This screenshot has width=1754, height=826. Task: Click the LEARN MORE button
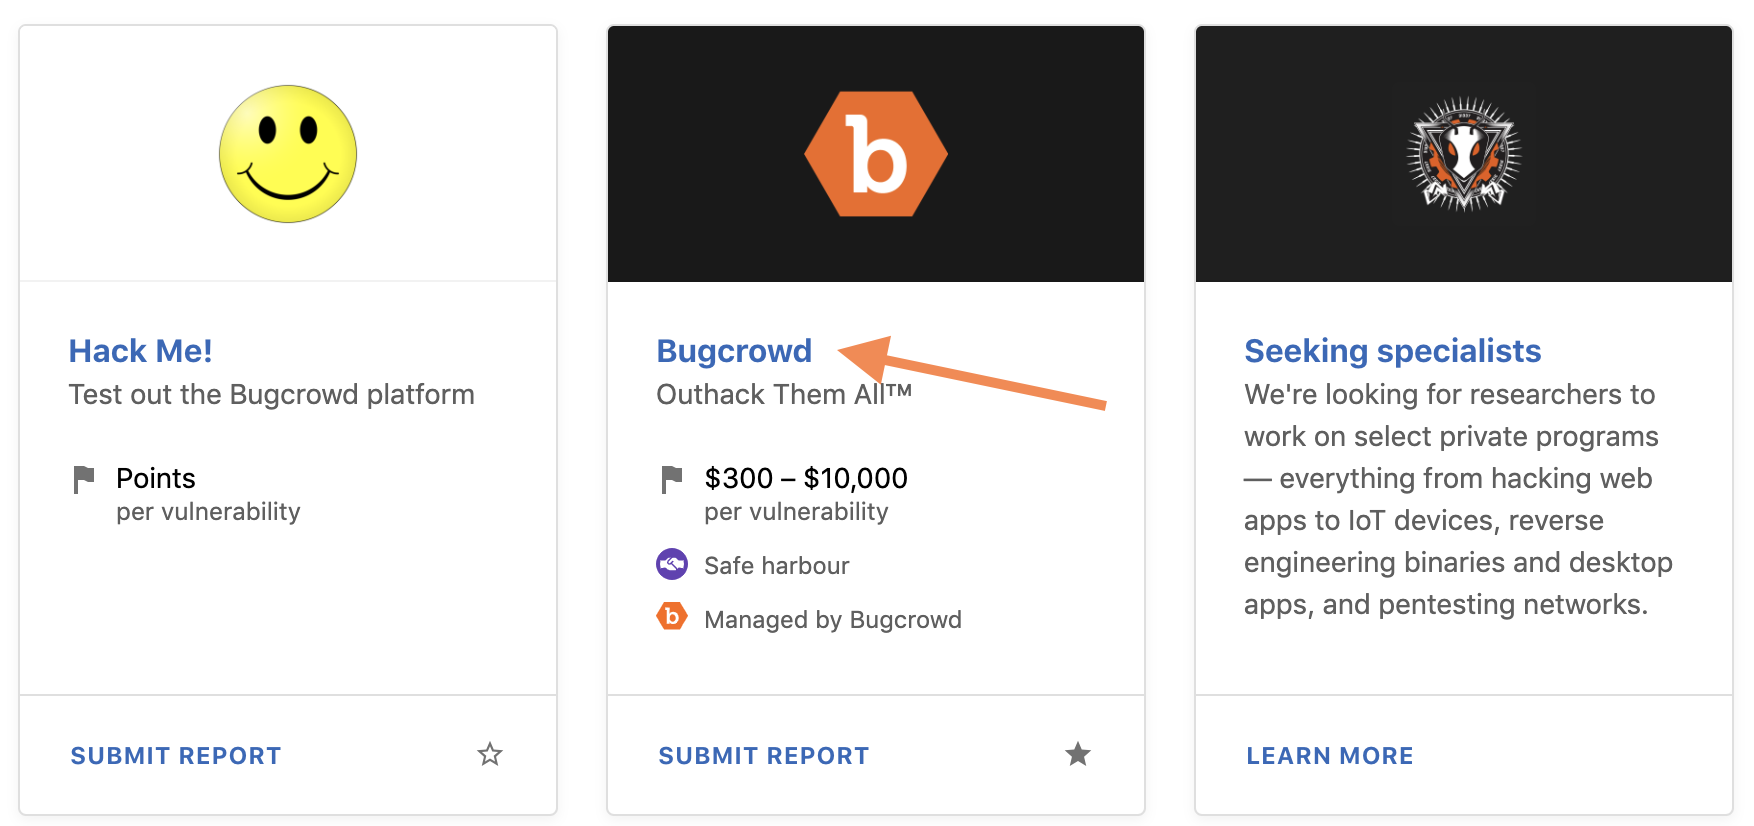click(1330, 756)
